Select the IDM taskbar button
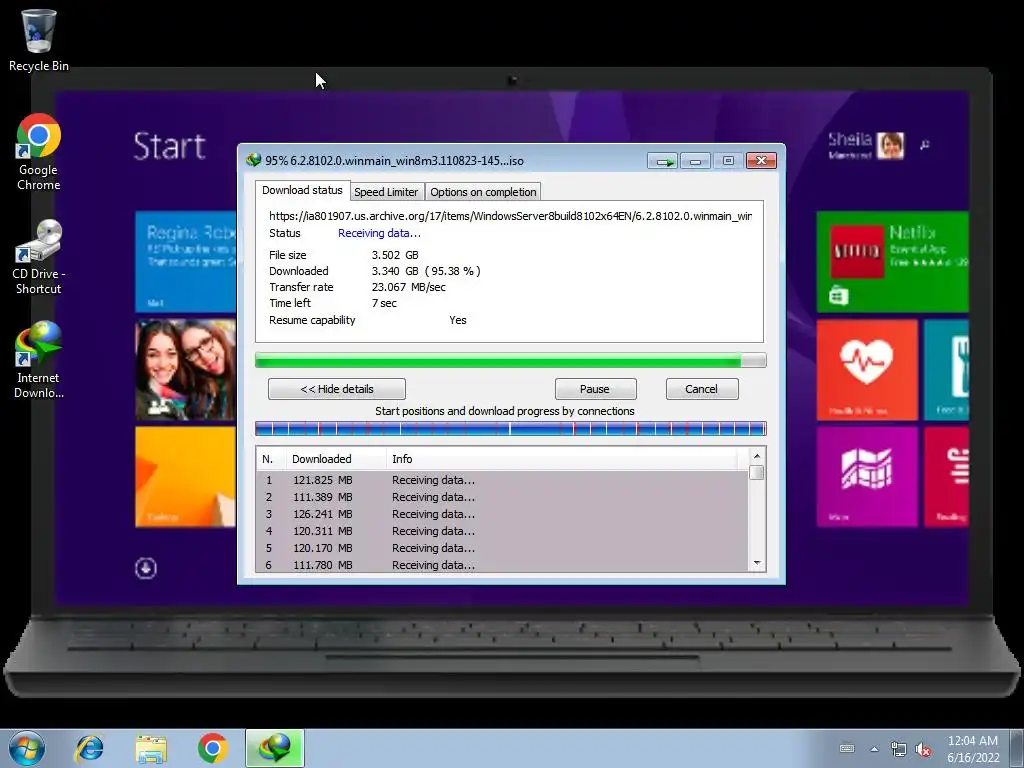Screen dimensions: 1024x768 pos(275,748)
